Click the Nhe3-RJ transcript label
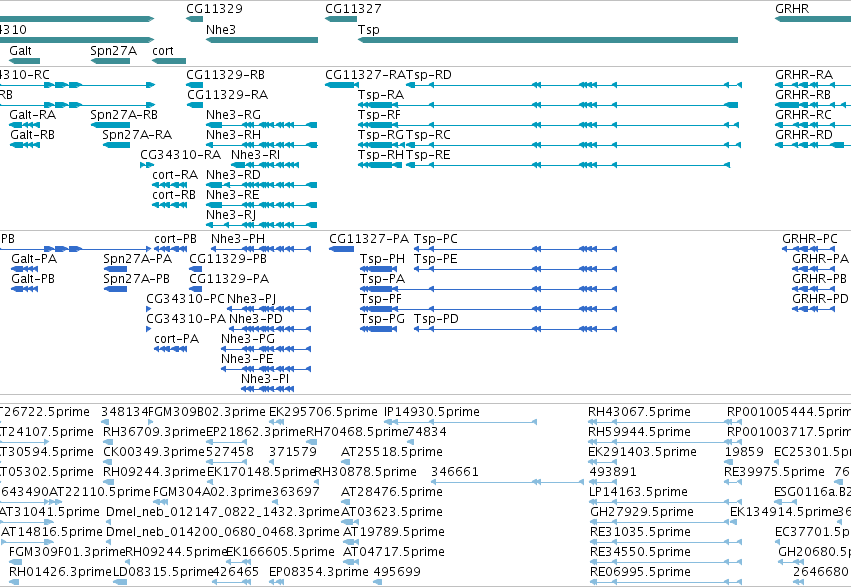This screenshot has height=587, width=851. coord(231,215)
